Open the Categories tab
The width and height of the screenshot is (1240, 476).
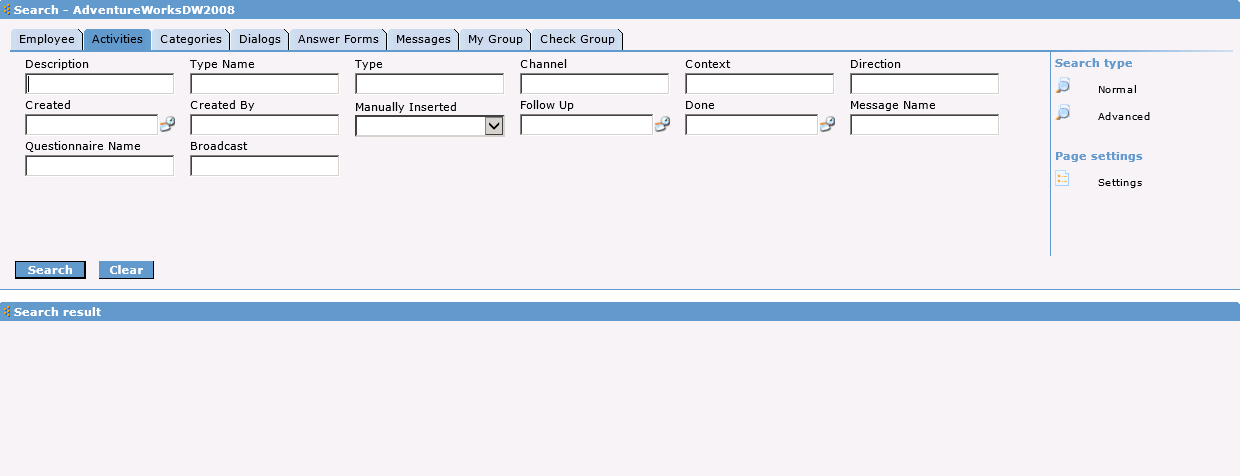pos(191,39)
